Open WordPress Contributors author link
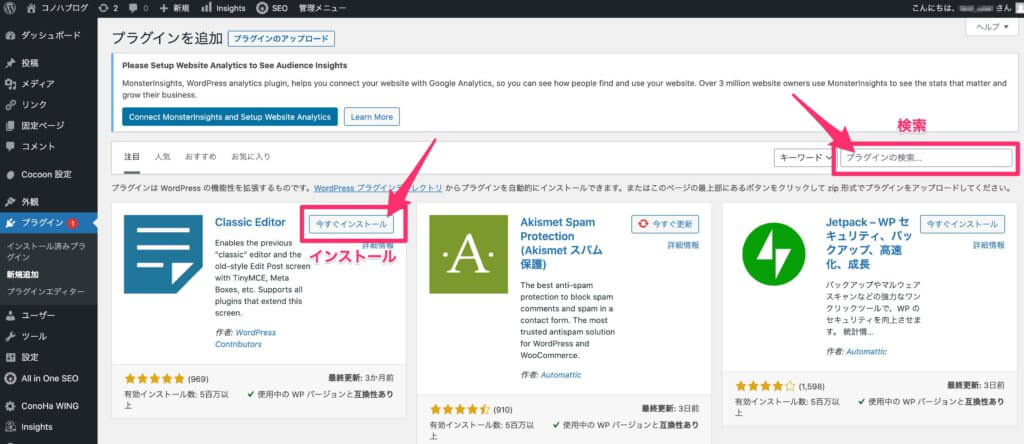This screenshot has width=1024, height=444. (246, 338)
